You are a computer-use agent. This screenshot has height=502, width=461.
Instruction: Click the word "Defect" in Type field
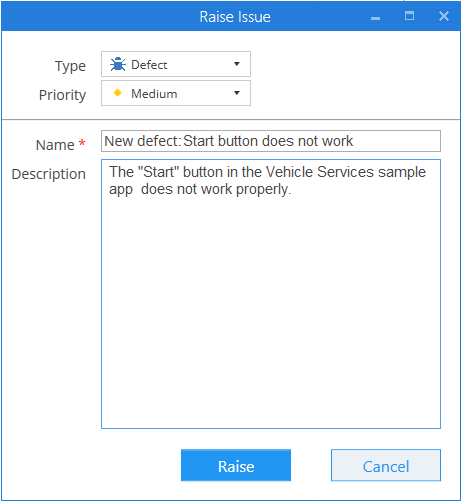pos(149,65)
